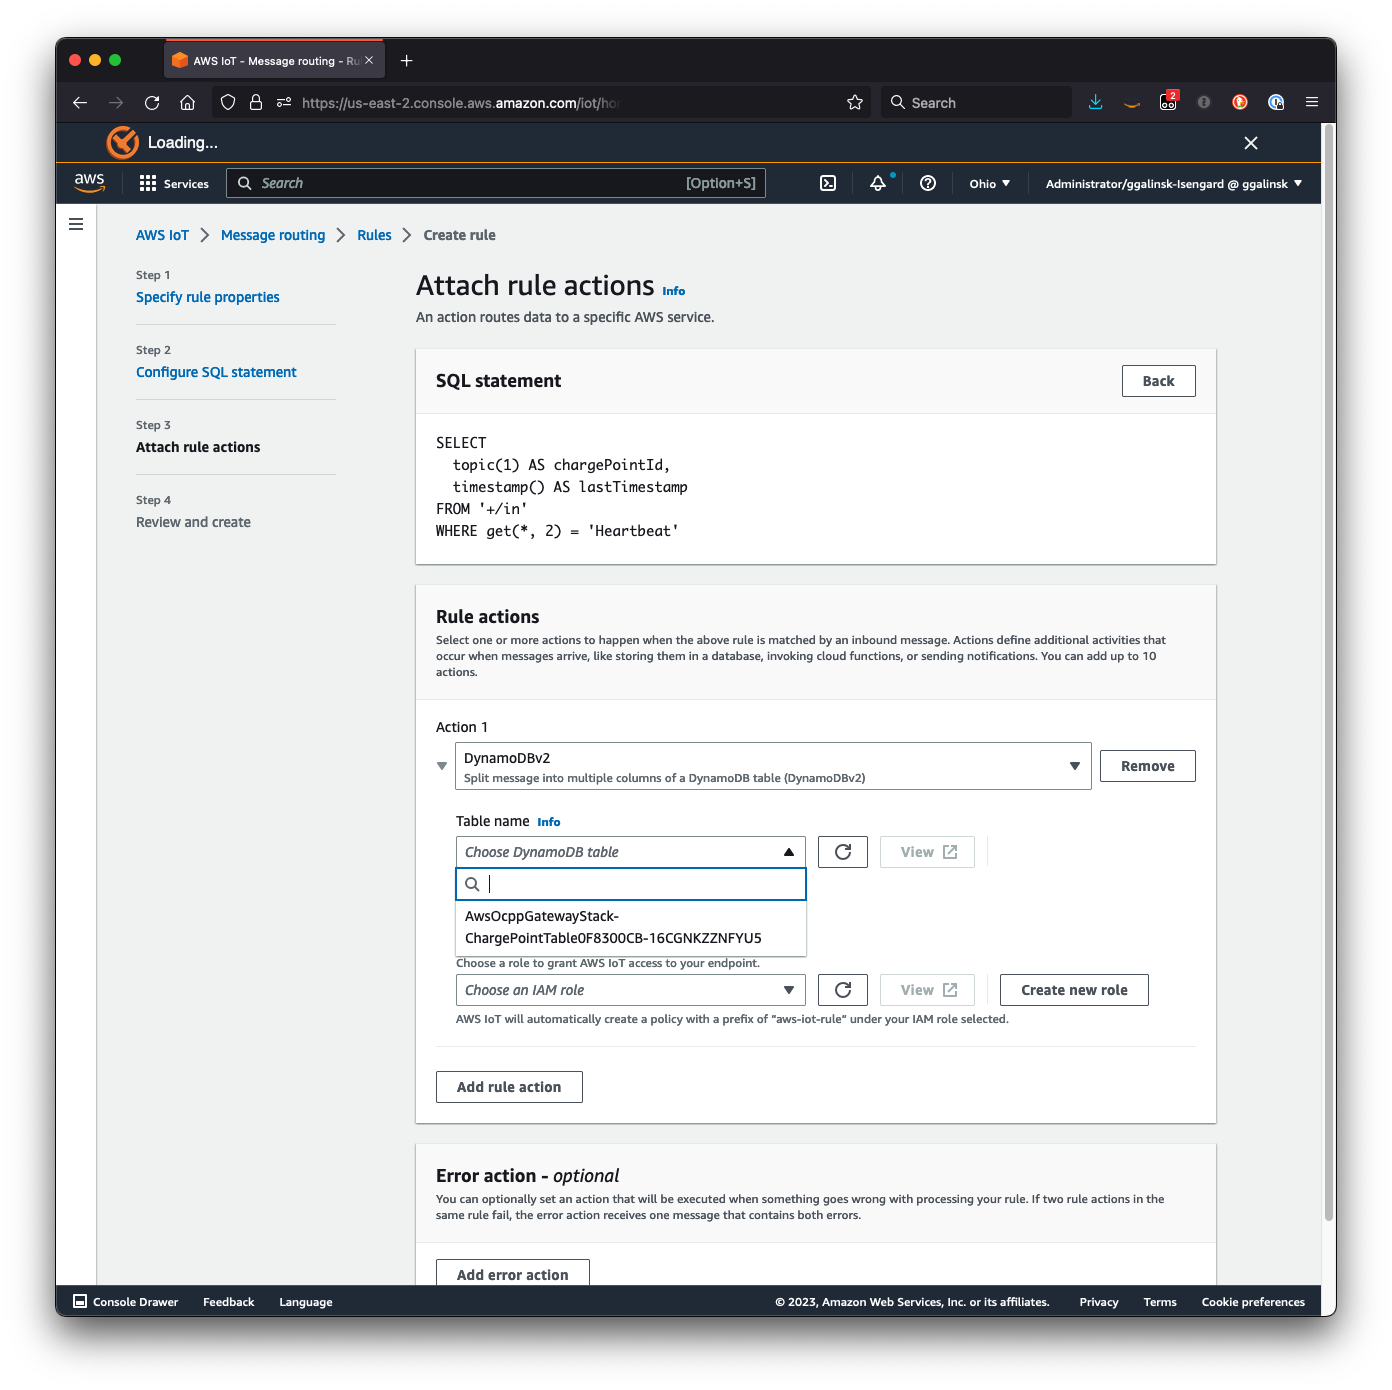Image resolution: width=1392 pixels, height=1390 pixels.
Task: Open the Services grid icon
Action: click(x=147, y=183)
